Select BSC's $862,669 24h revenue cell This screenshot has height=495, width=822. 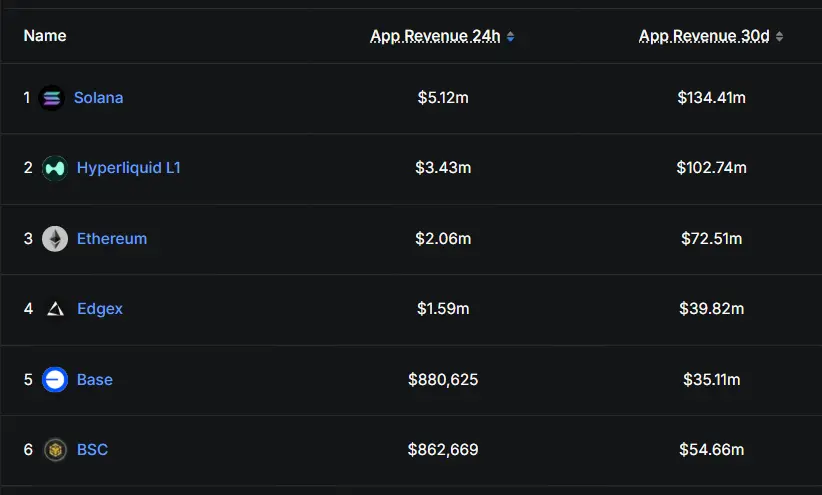(443, 450)
